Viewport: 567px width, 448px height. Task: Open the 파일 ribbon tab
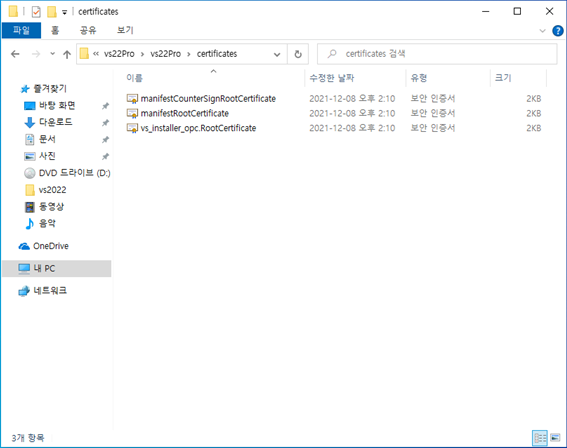(21, 30)
